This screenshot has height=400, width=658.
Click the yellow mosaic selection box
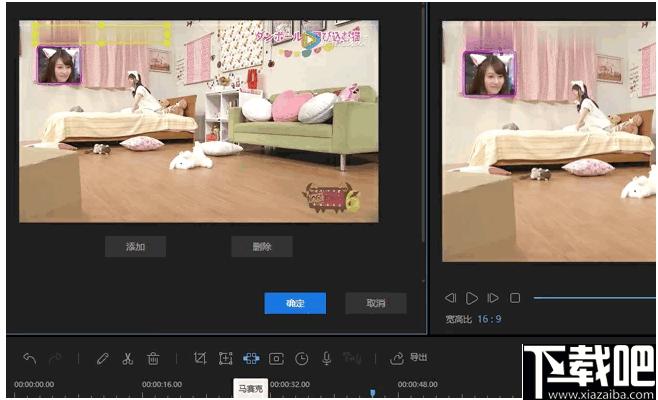[101, 34]
